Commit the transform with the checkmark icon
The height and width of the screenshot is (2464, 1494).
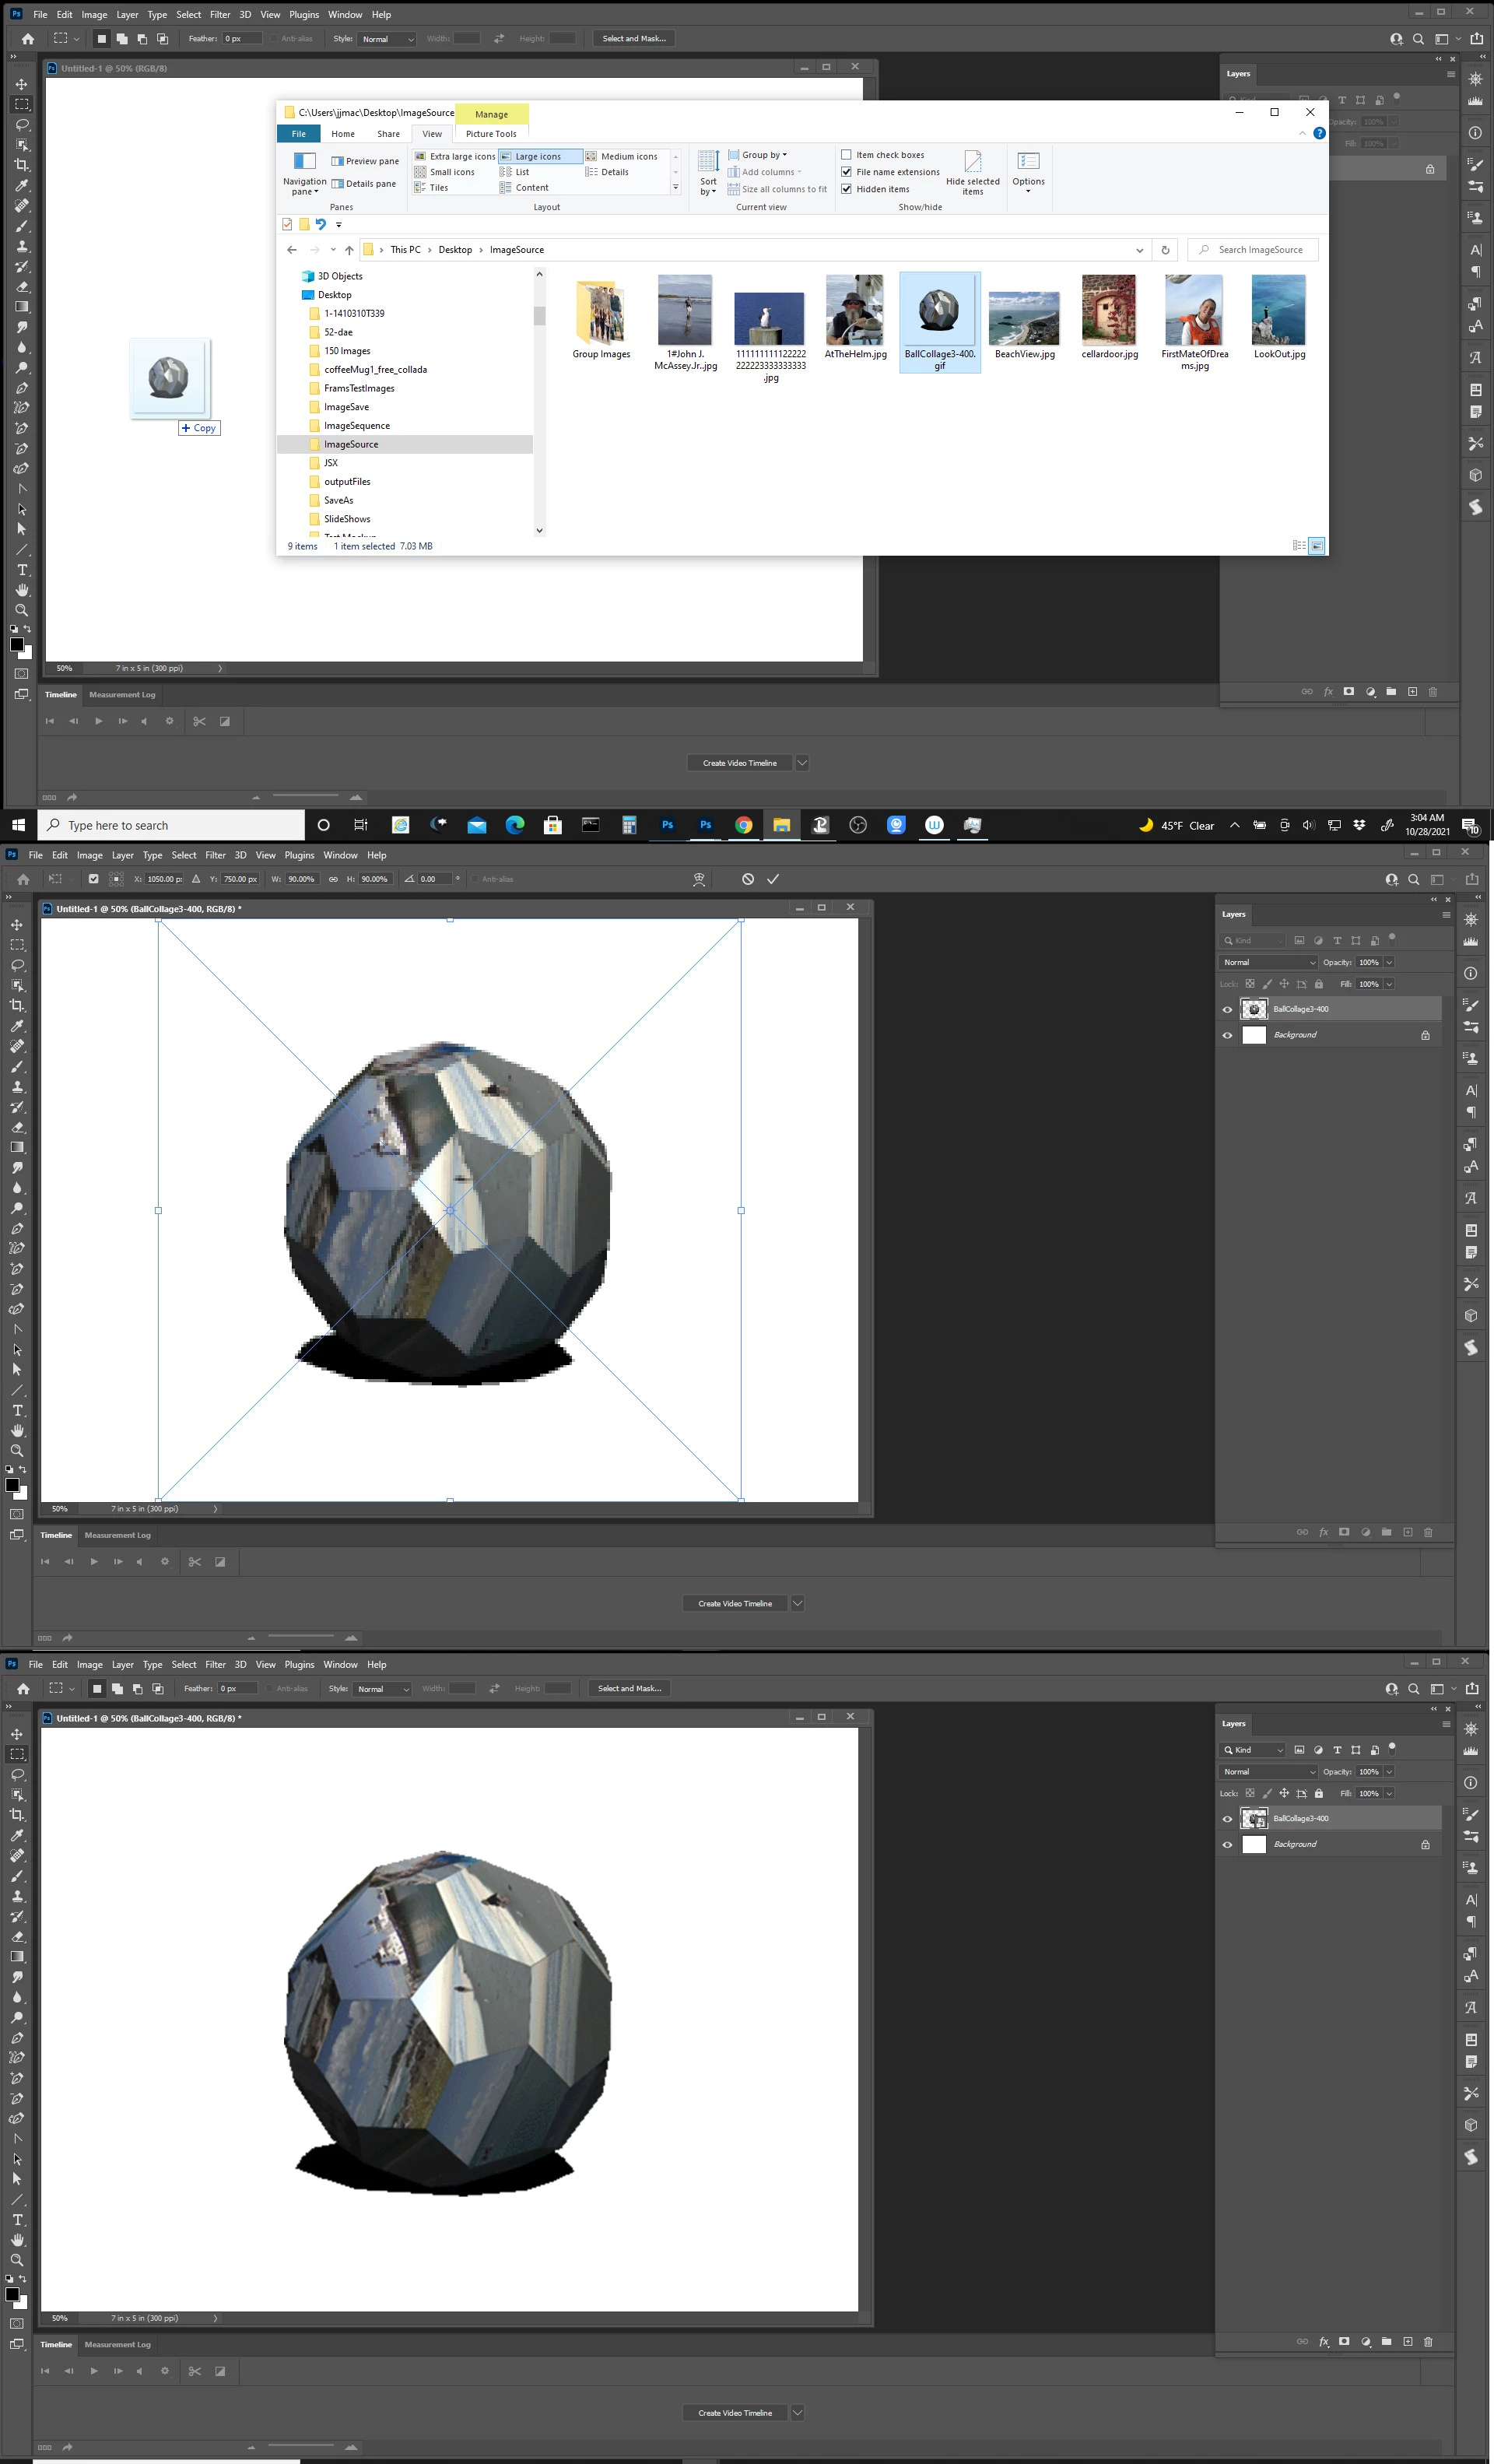point(772,879)
